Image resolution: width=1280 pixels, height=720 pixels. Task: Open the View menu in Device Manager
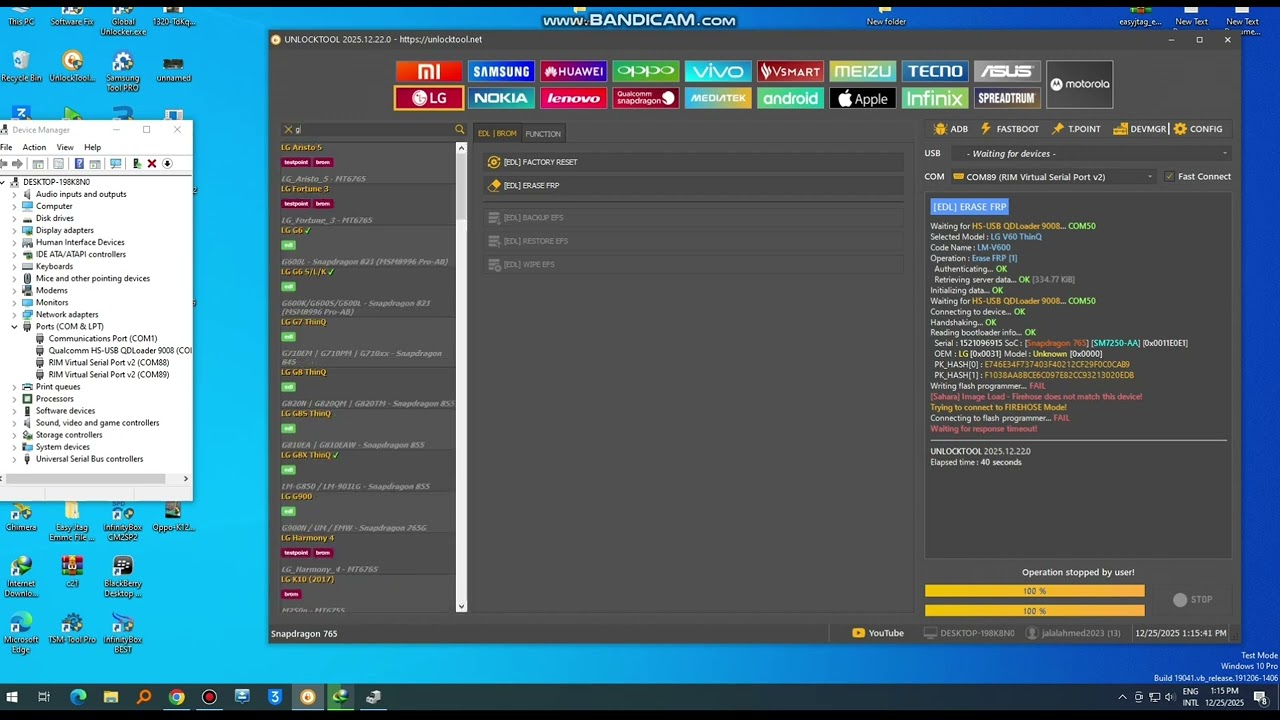[65, 147]
